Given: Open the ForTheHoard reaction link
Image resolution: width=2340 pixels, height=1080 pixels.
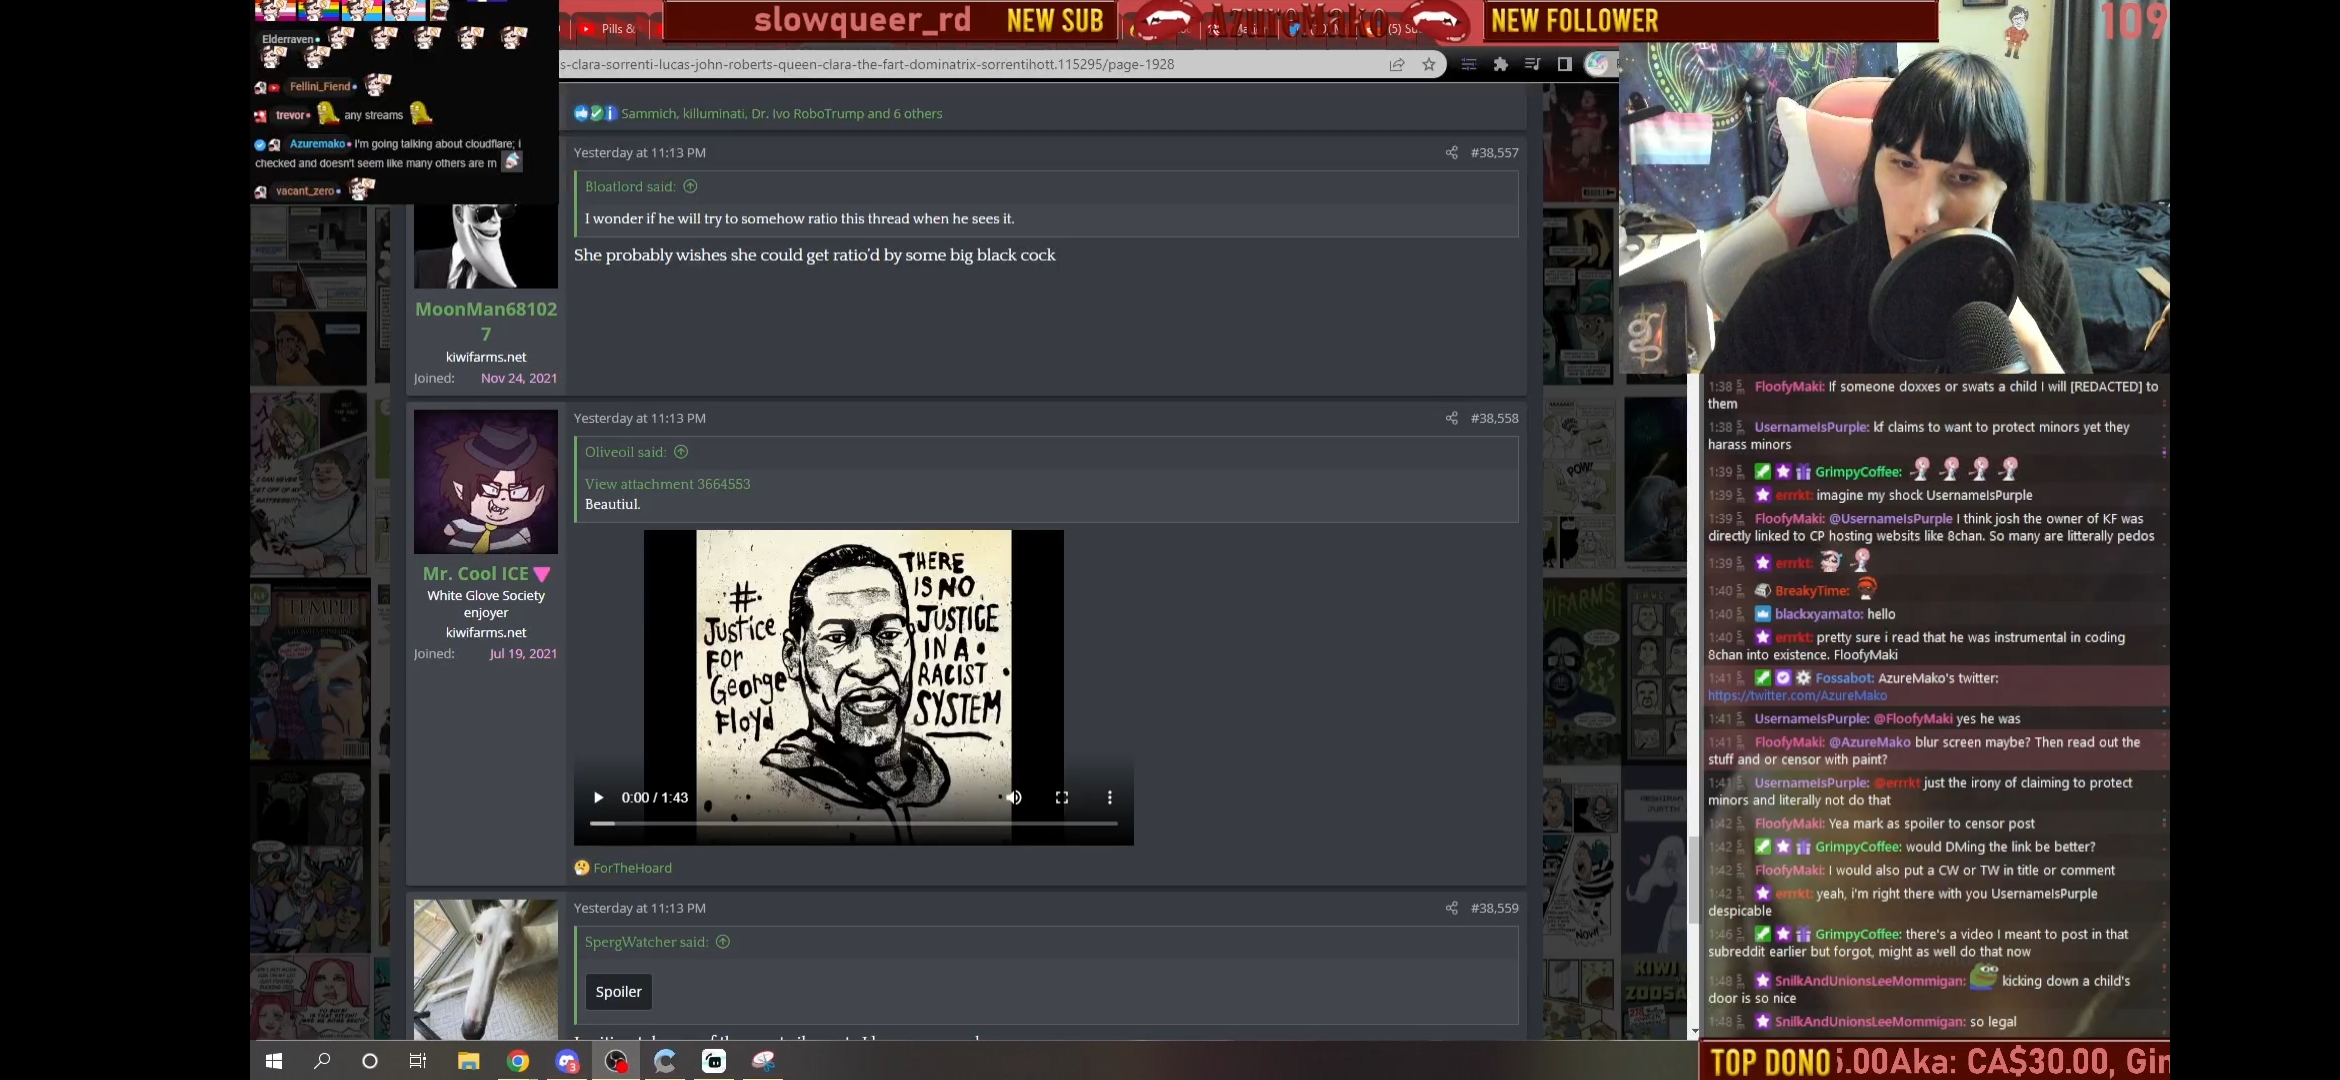Looking at the screenshot, I should point(632,868).
